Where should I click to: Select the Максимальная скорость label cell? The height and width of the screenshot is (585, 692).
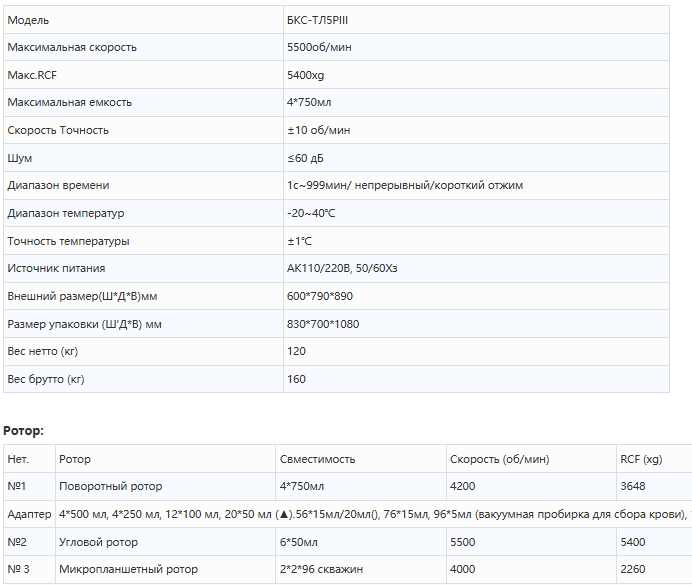click(72, 47)
